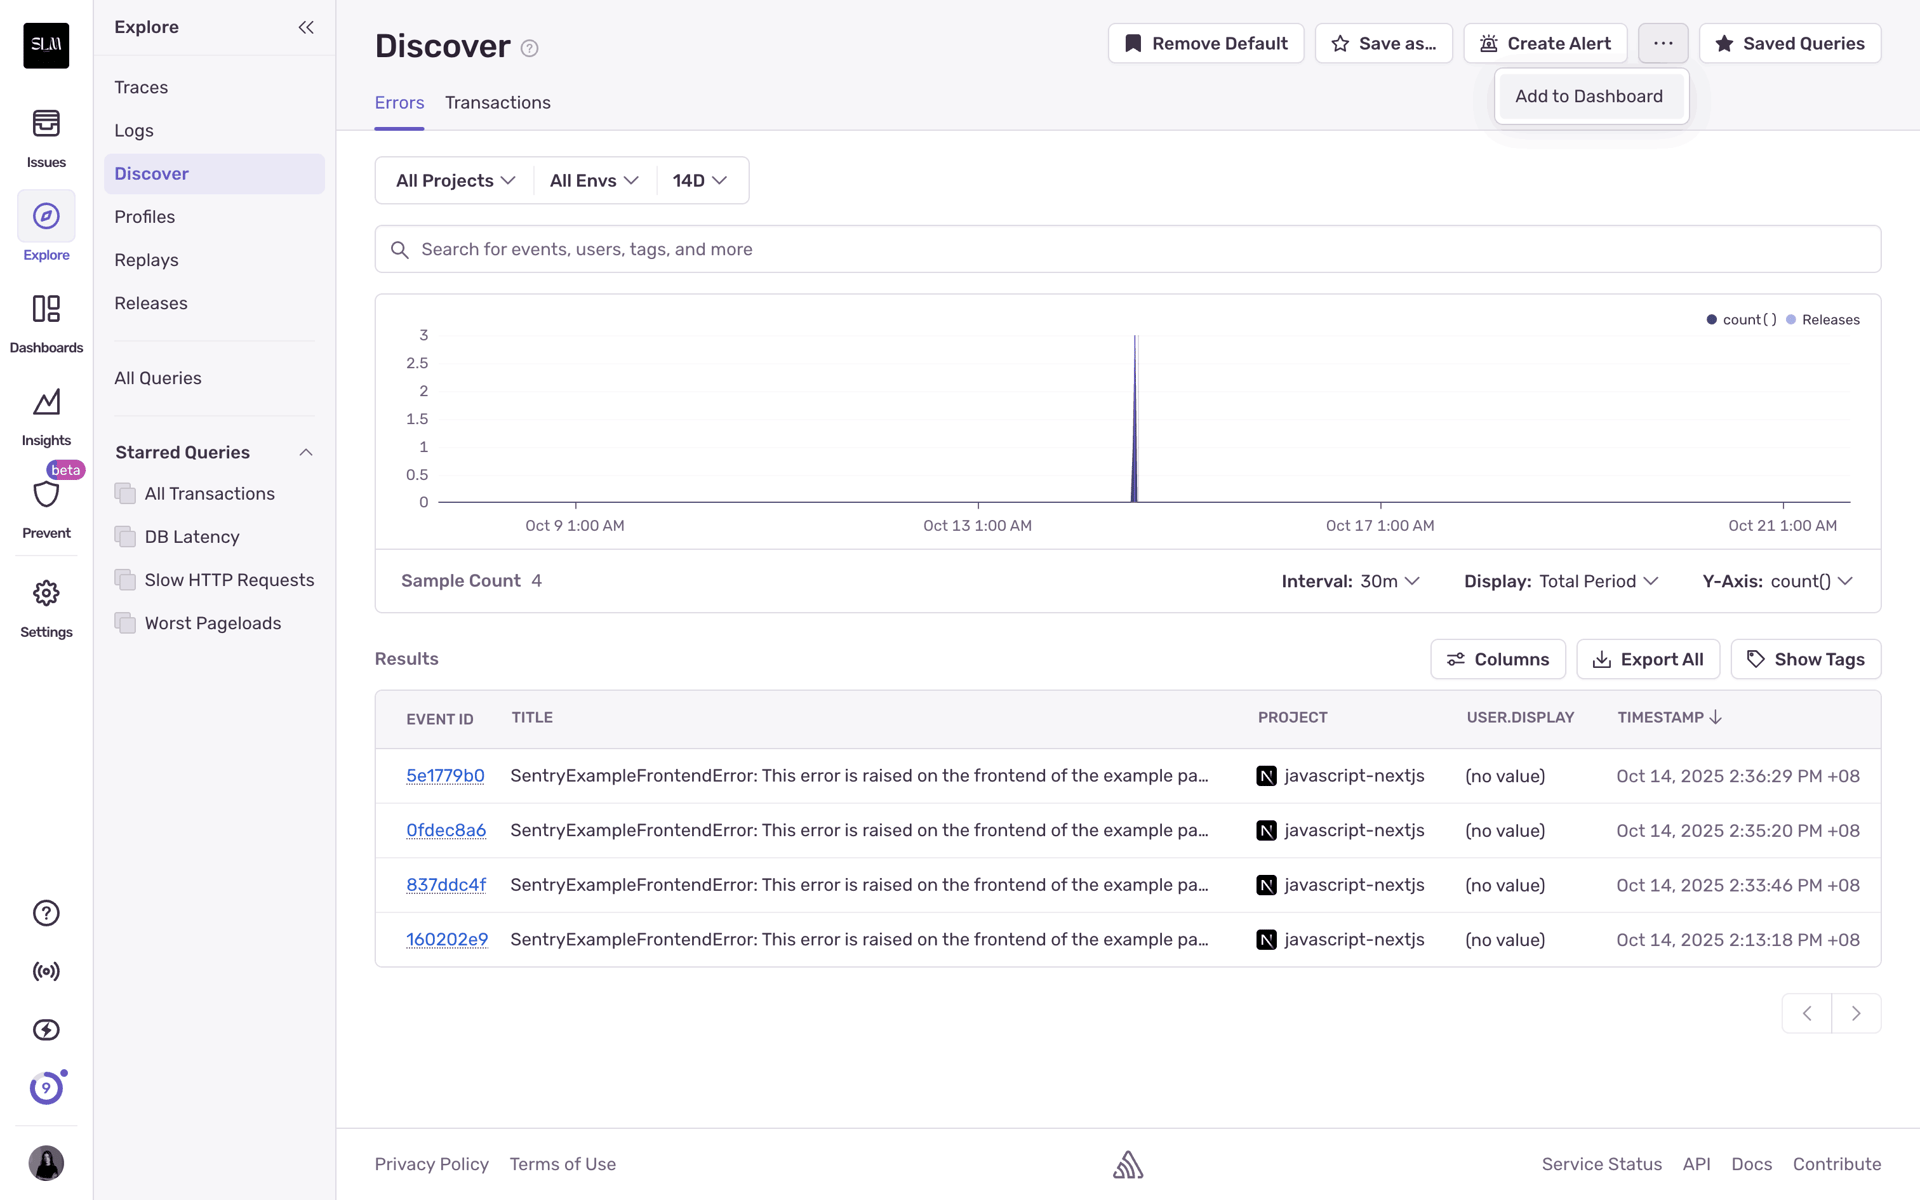Screen dimensions: 1920x1200
Task: Click the Save as... button
Action: point(1383,43)
